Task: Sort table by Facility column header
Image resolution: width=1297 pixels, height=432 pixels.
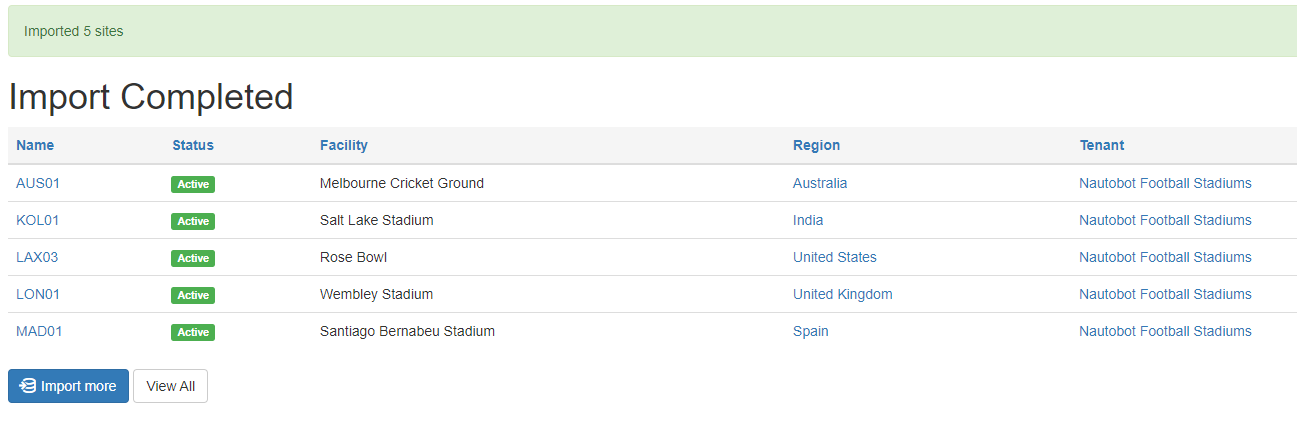Action: point(344,145)
